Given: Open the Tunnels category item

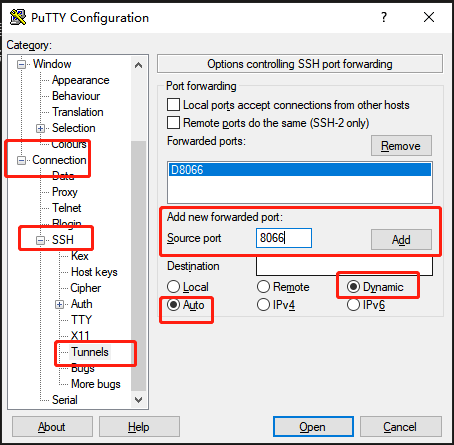Looking at the screenshot, I should coord(90,352).
